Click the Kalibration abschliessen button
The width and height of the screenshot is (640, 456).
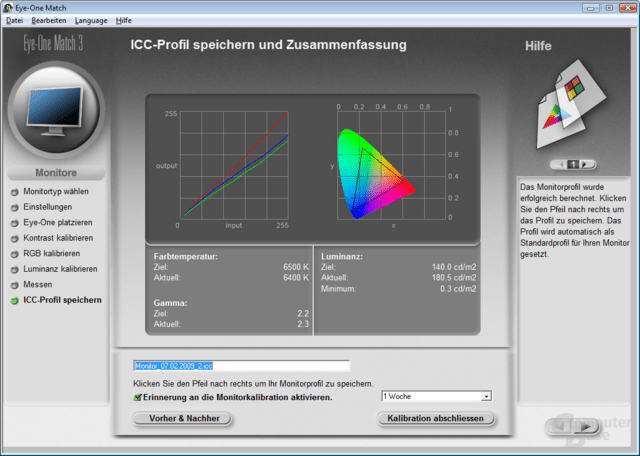436,418
